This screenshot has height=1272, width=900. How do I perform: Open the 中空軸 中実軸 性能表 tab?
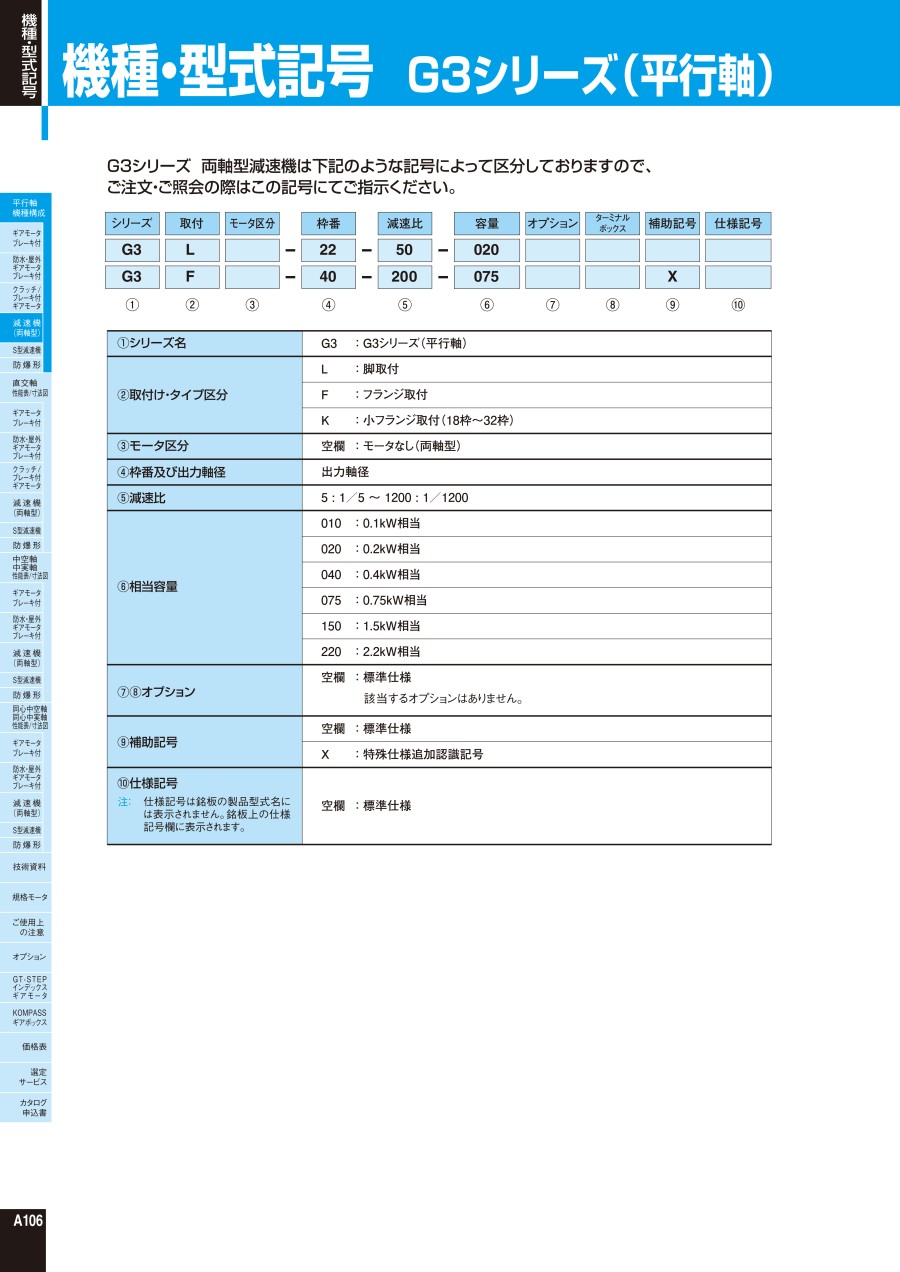pos(26,567)
